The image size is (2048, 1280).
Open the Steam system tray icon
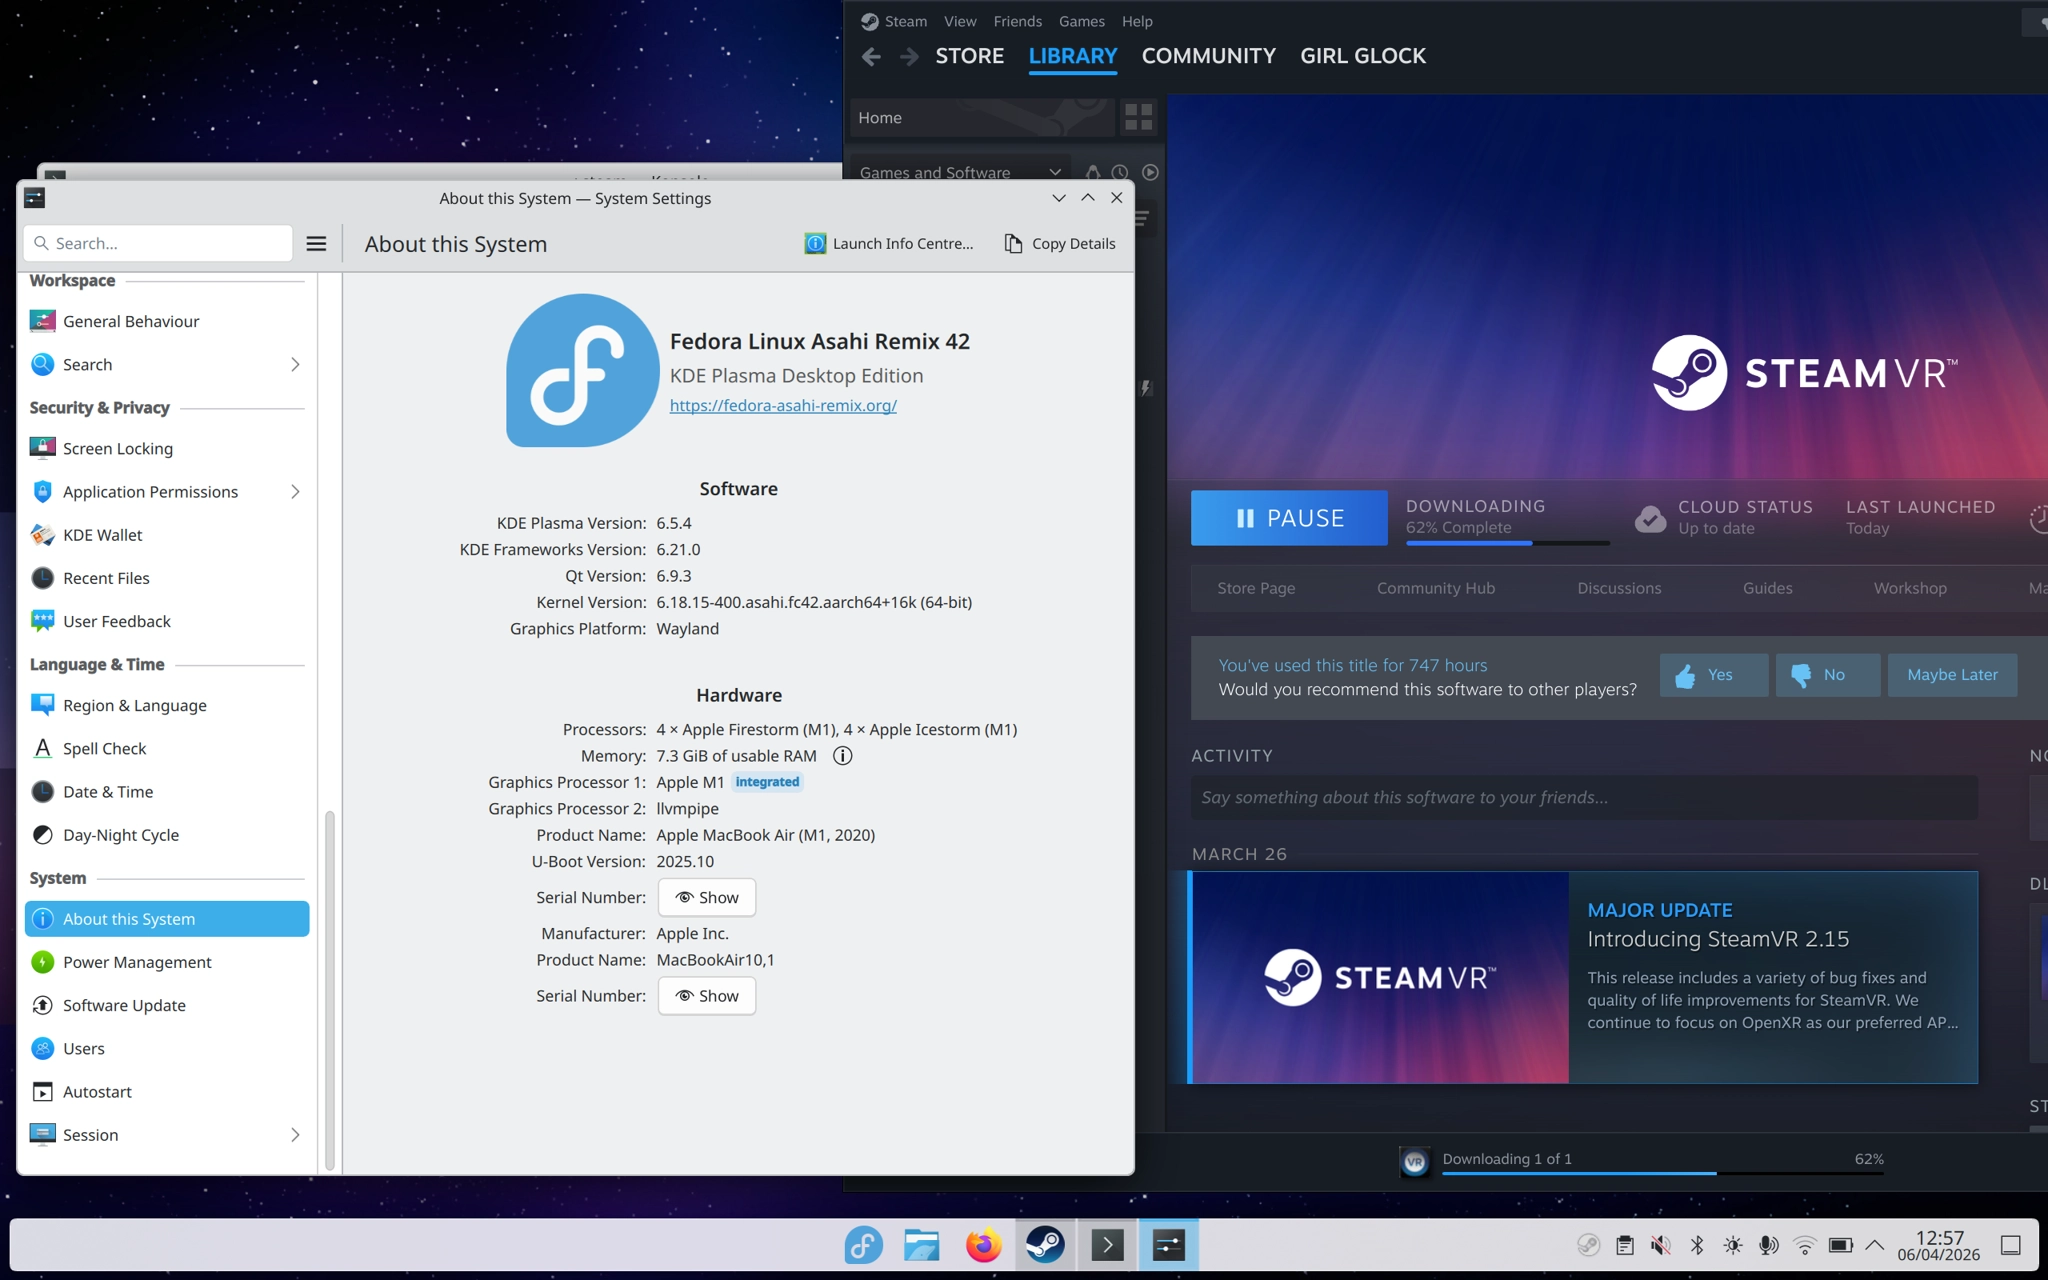click(1588, 1245)
